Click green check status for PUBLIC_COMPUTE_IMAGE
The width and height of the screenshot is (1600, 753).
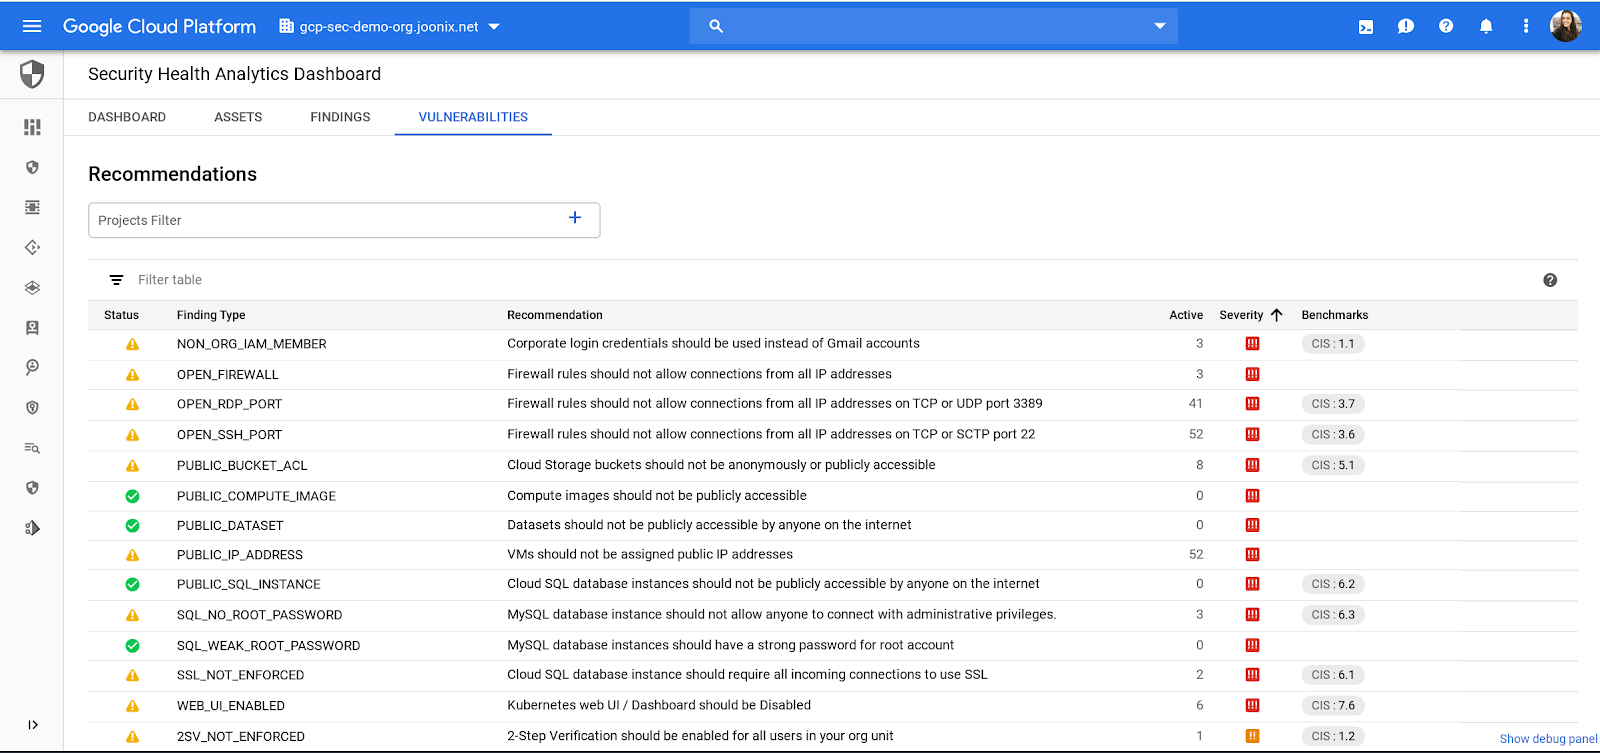132,496
